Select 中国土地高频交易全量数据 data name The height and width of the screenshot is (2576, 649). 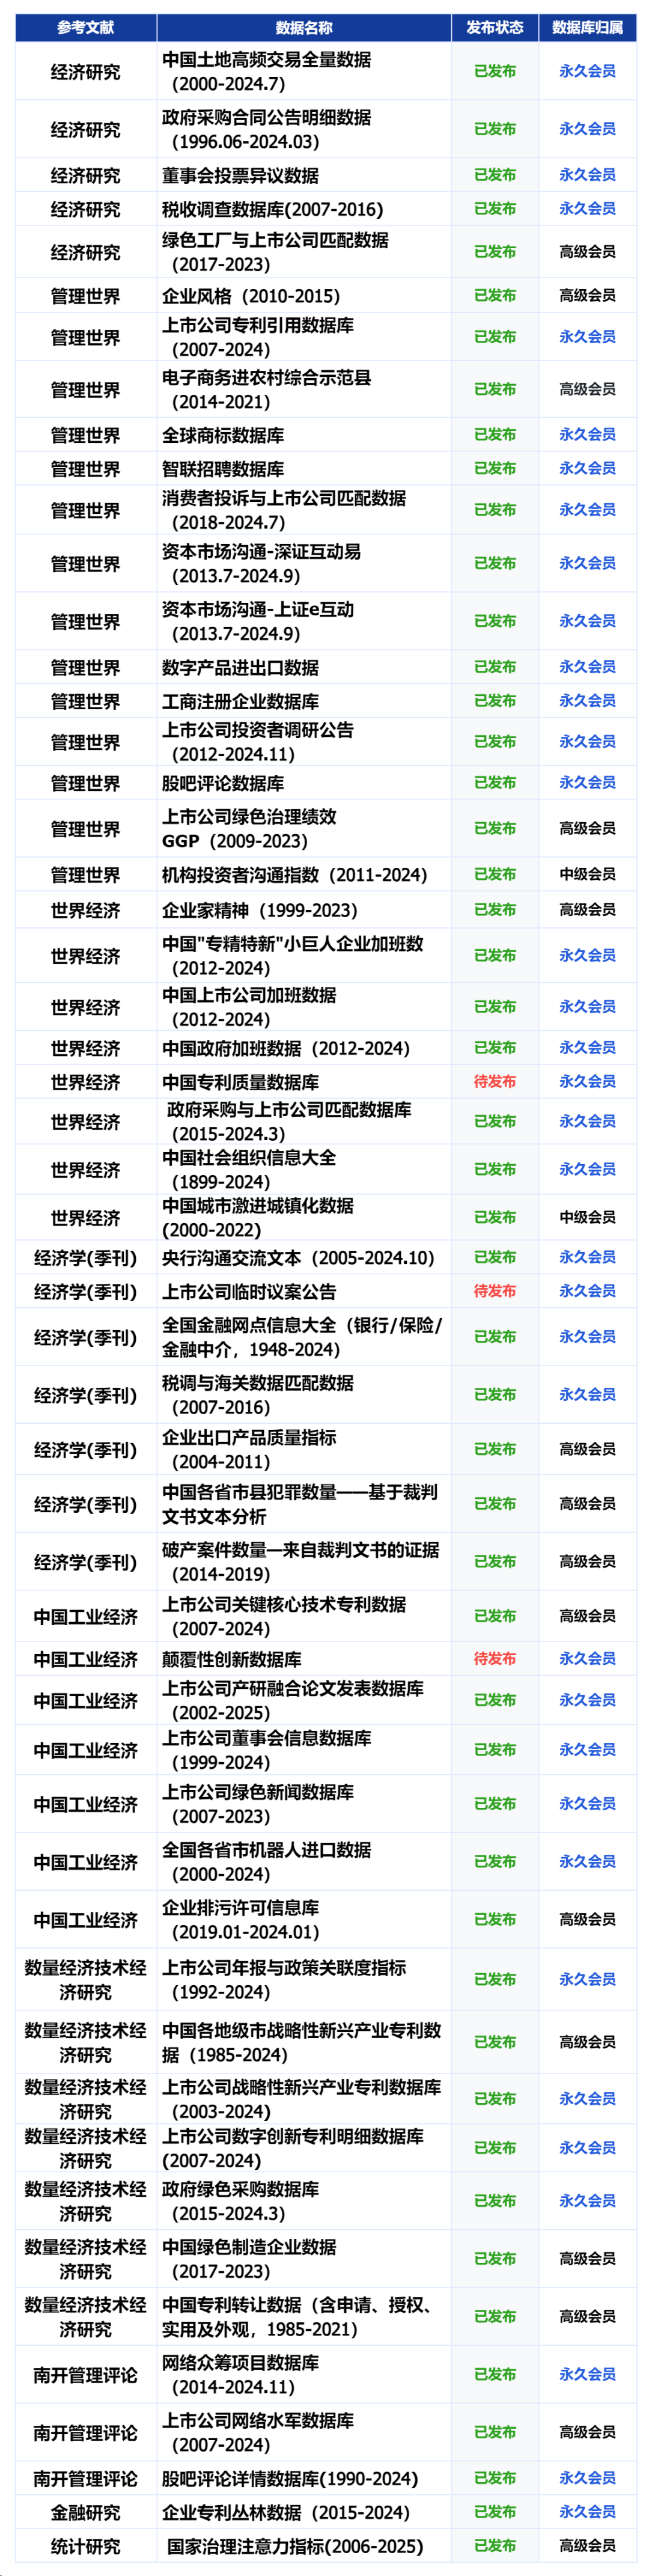point(267,72)
